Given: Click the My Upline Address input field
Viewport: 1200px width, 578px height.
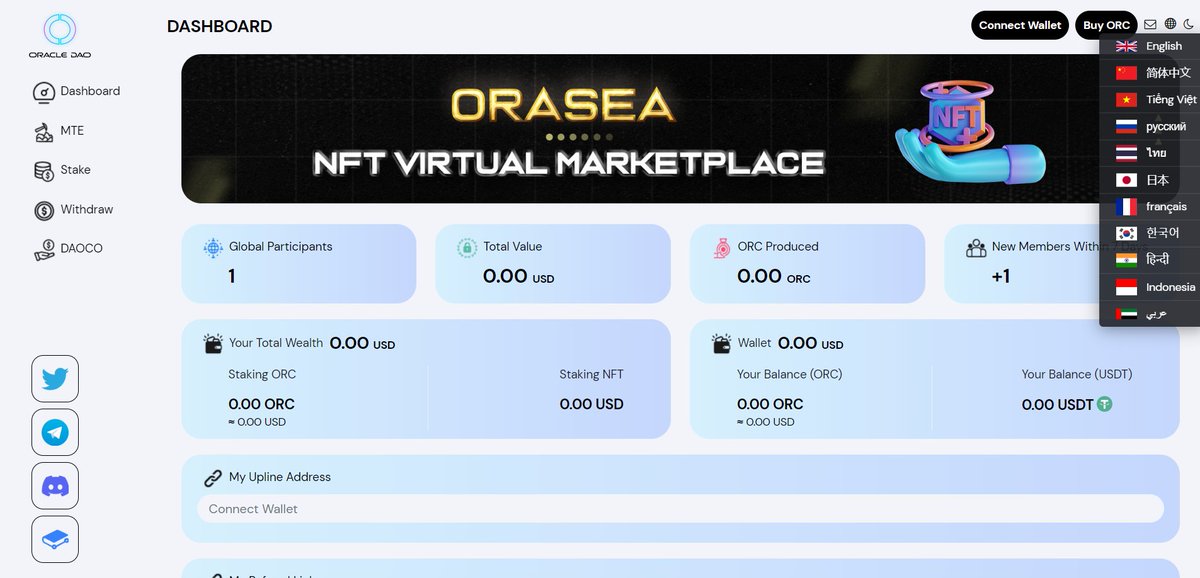Looking at the screenshot, I should 680,509.
